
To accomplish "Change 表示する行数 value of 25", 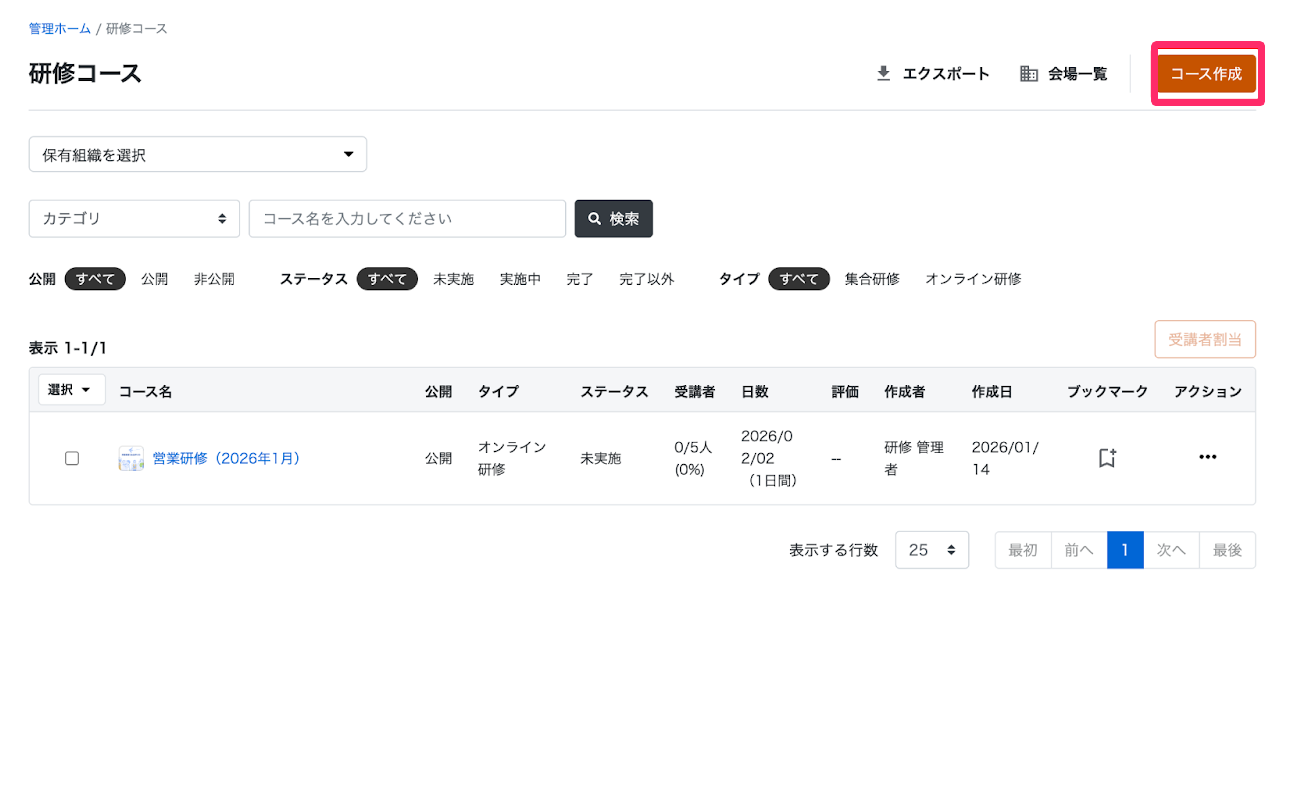I will pyautogui.click(x=932, y=550).
